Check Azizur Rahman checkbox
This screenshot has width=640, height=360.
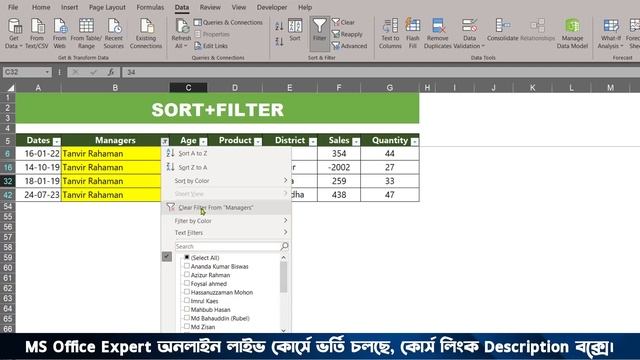[x=187, y=274]
